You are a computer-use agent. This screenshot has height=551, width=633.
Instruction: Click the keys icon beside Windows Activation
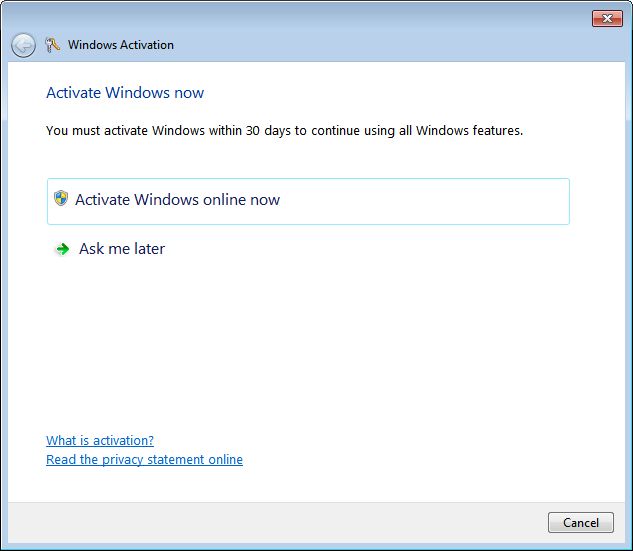[x=53, y=45]
